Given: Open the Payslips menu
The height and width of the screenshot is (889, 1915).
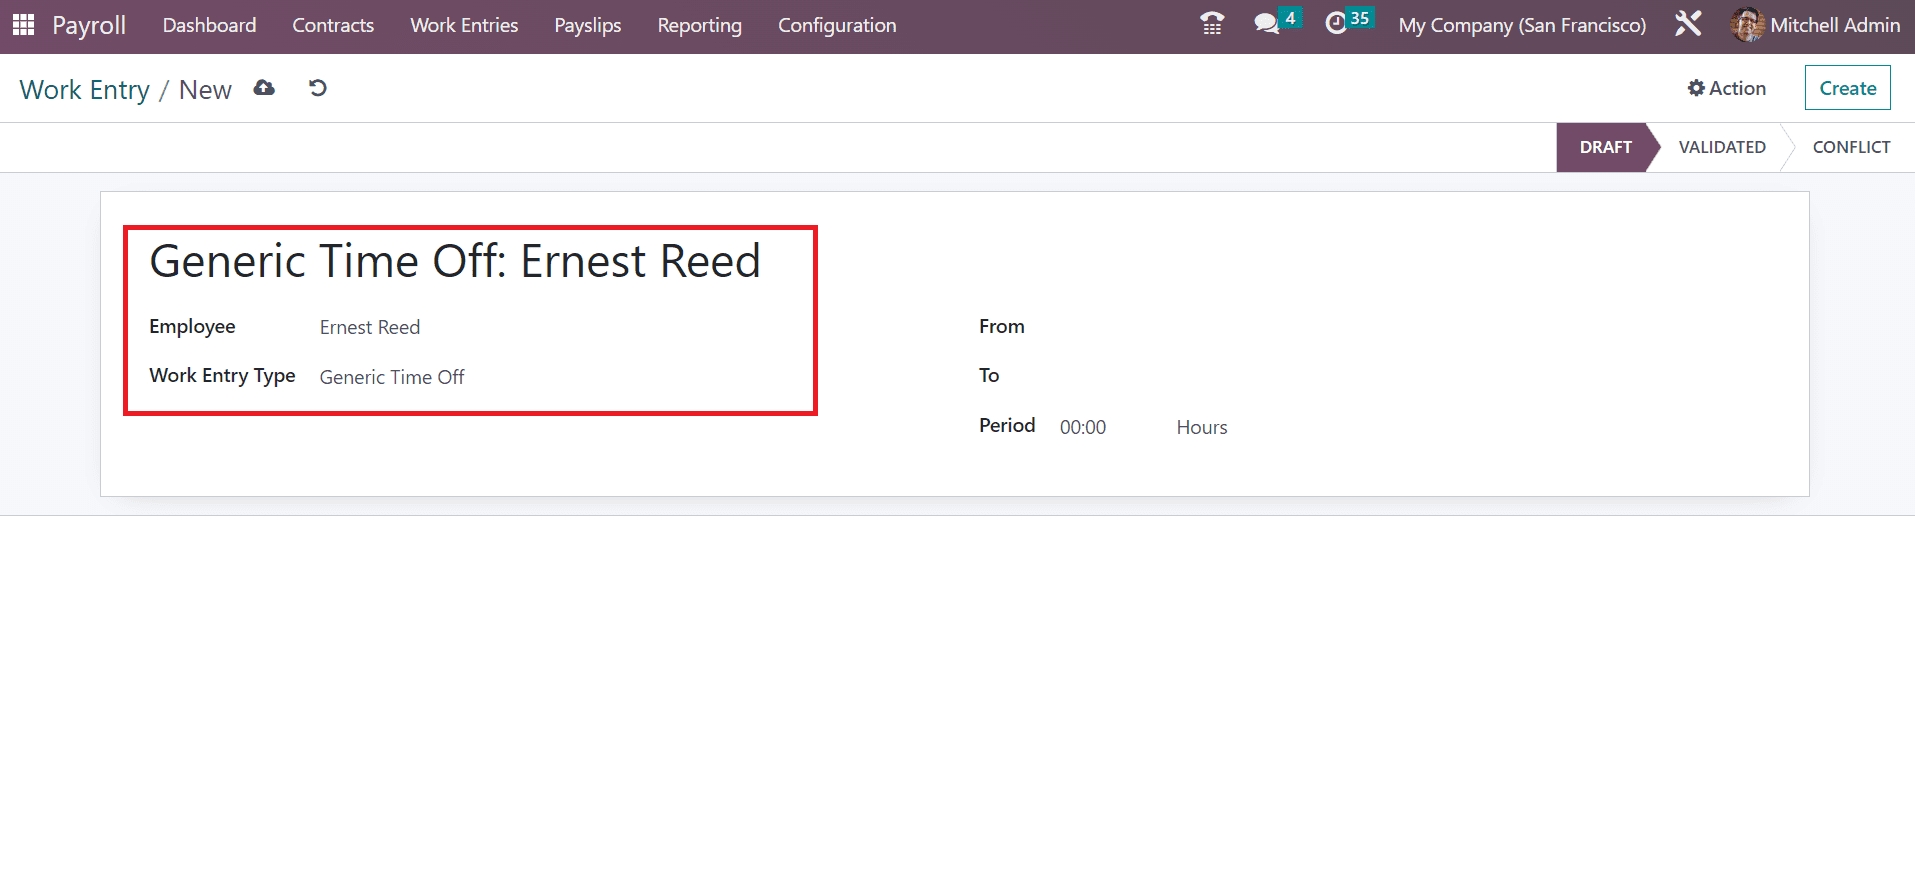Looking at the screenshot, I should (588, 25).
